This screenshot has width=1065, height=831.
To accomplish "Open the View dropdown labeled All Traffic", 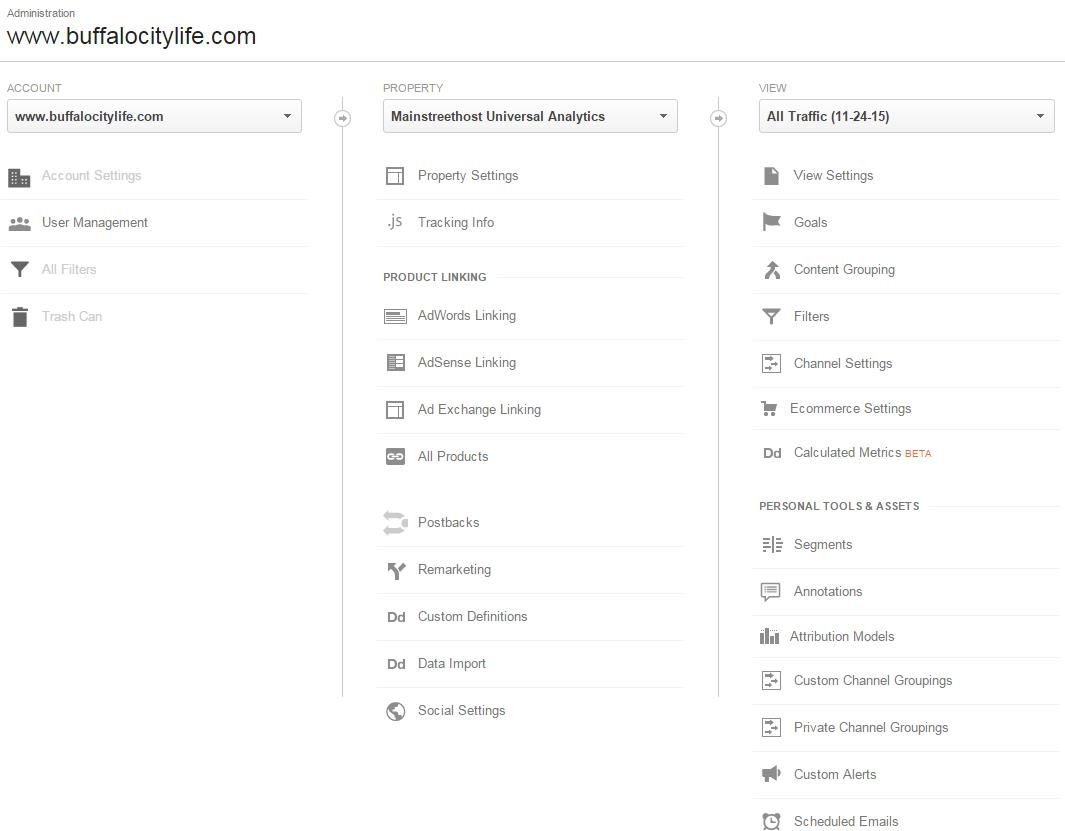I will [906, 116].
